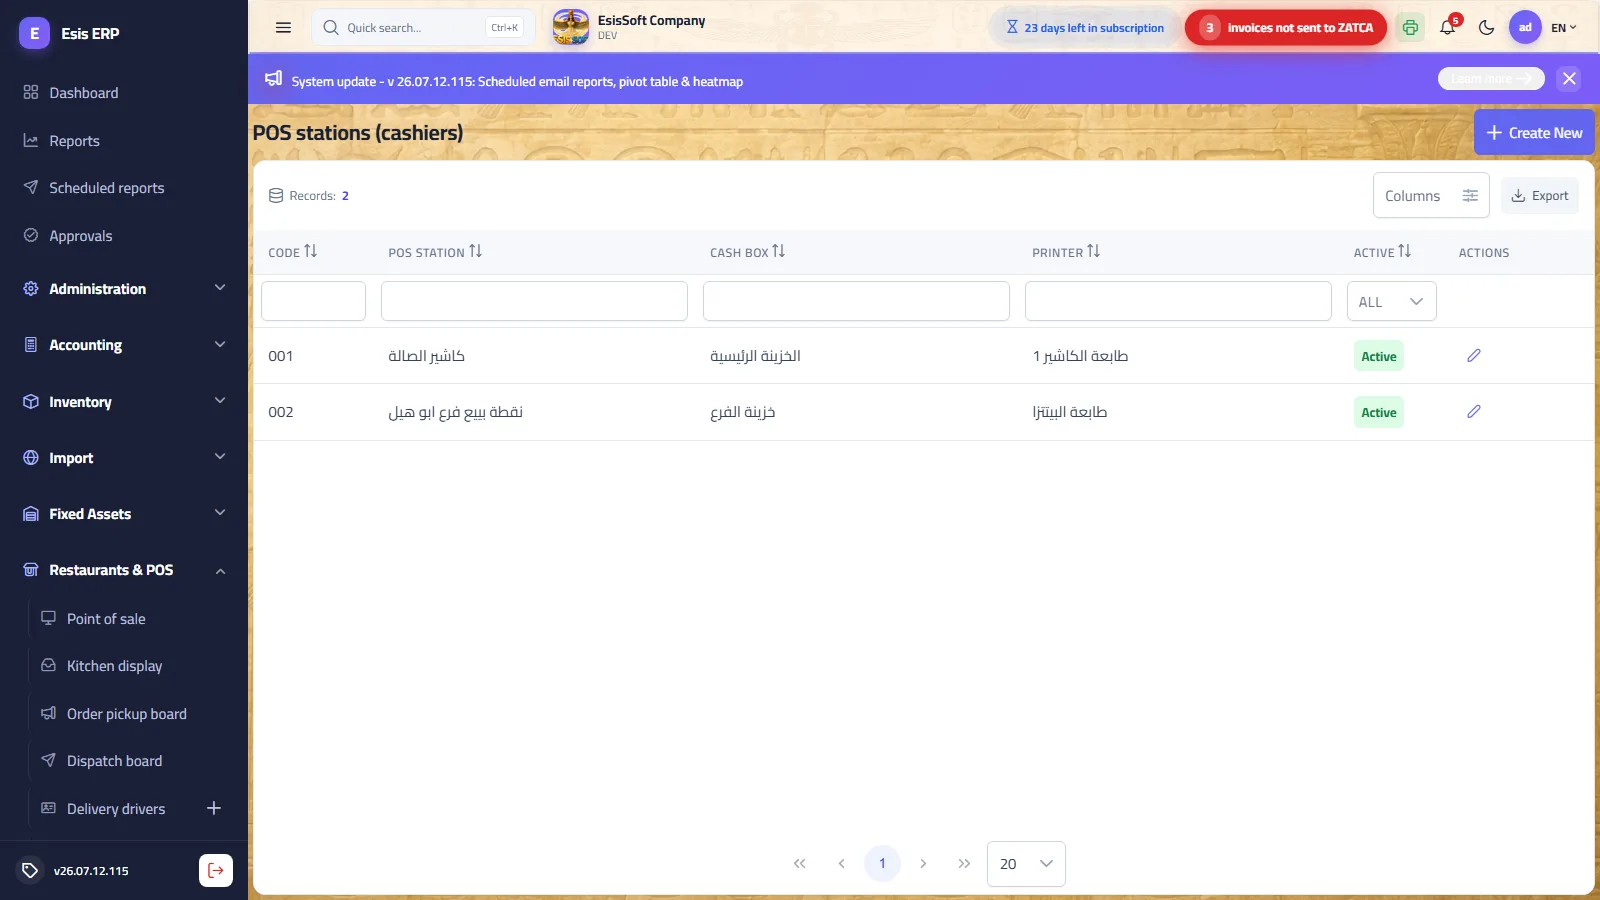Screen dimensions: 1600x900
Task: Open the notifications bell
Action: point(1448,27)
